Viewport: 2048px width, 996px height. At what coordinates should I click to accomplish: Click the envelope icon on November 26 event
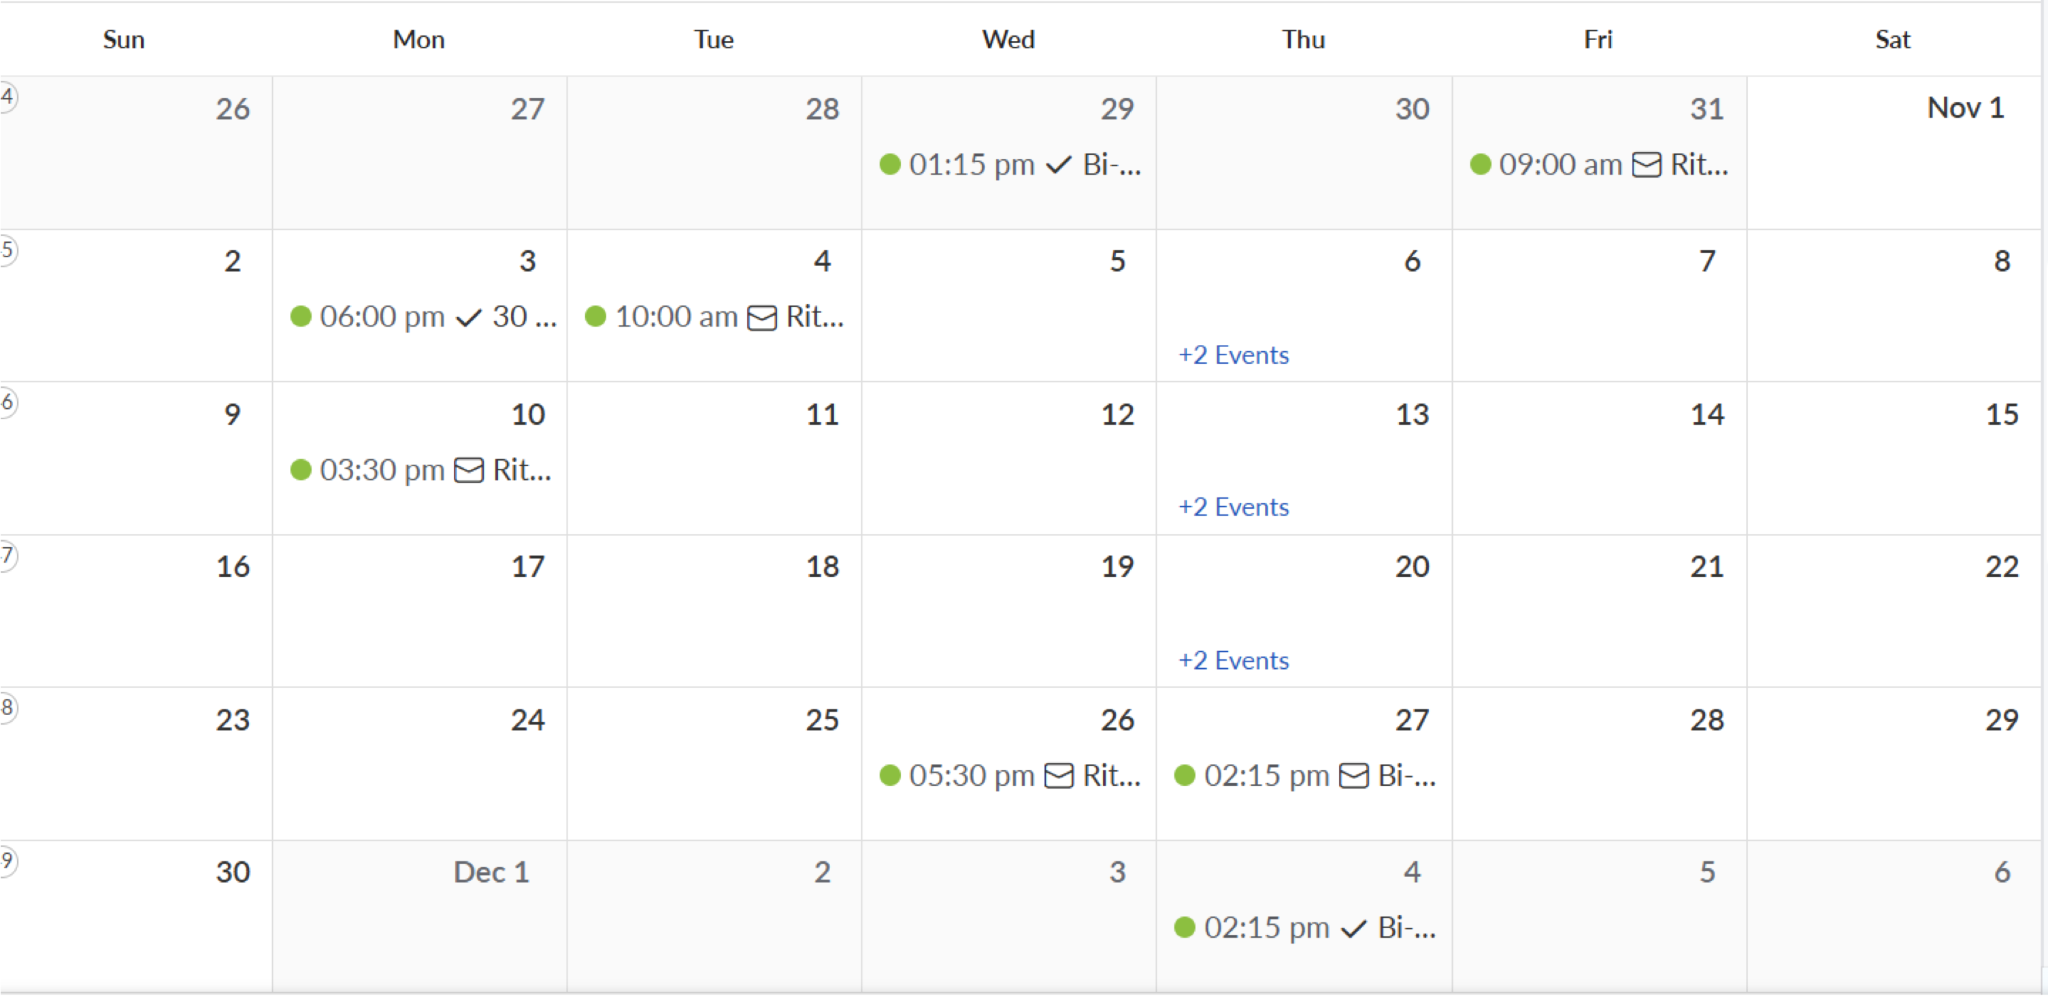pos(1058,776)
